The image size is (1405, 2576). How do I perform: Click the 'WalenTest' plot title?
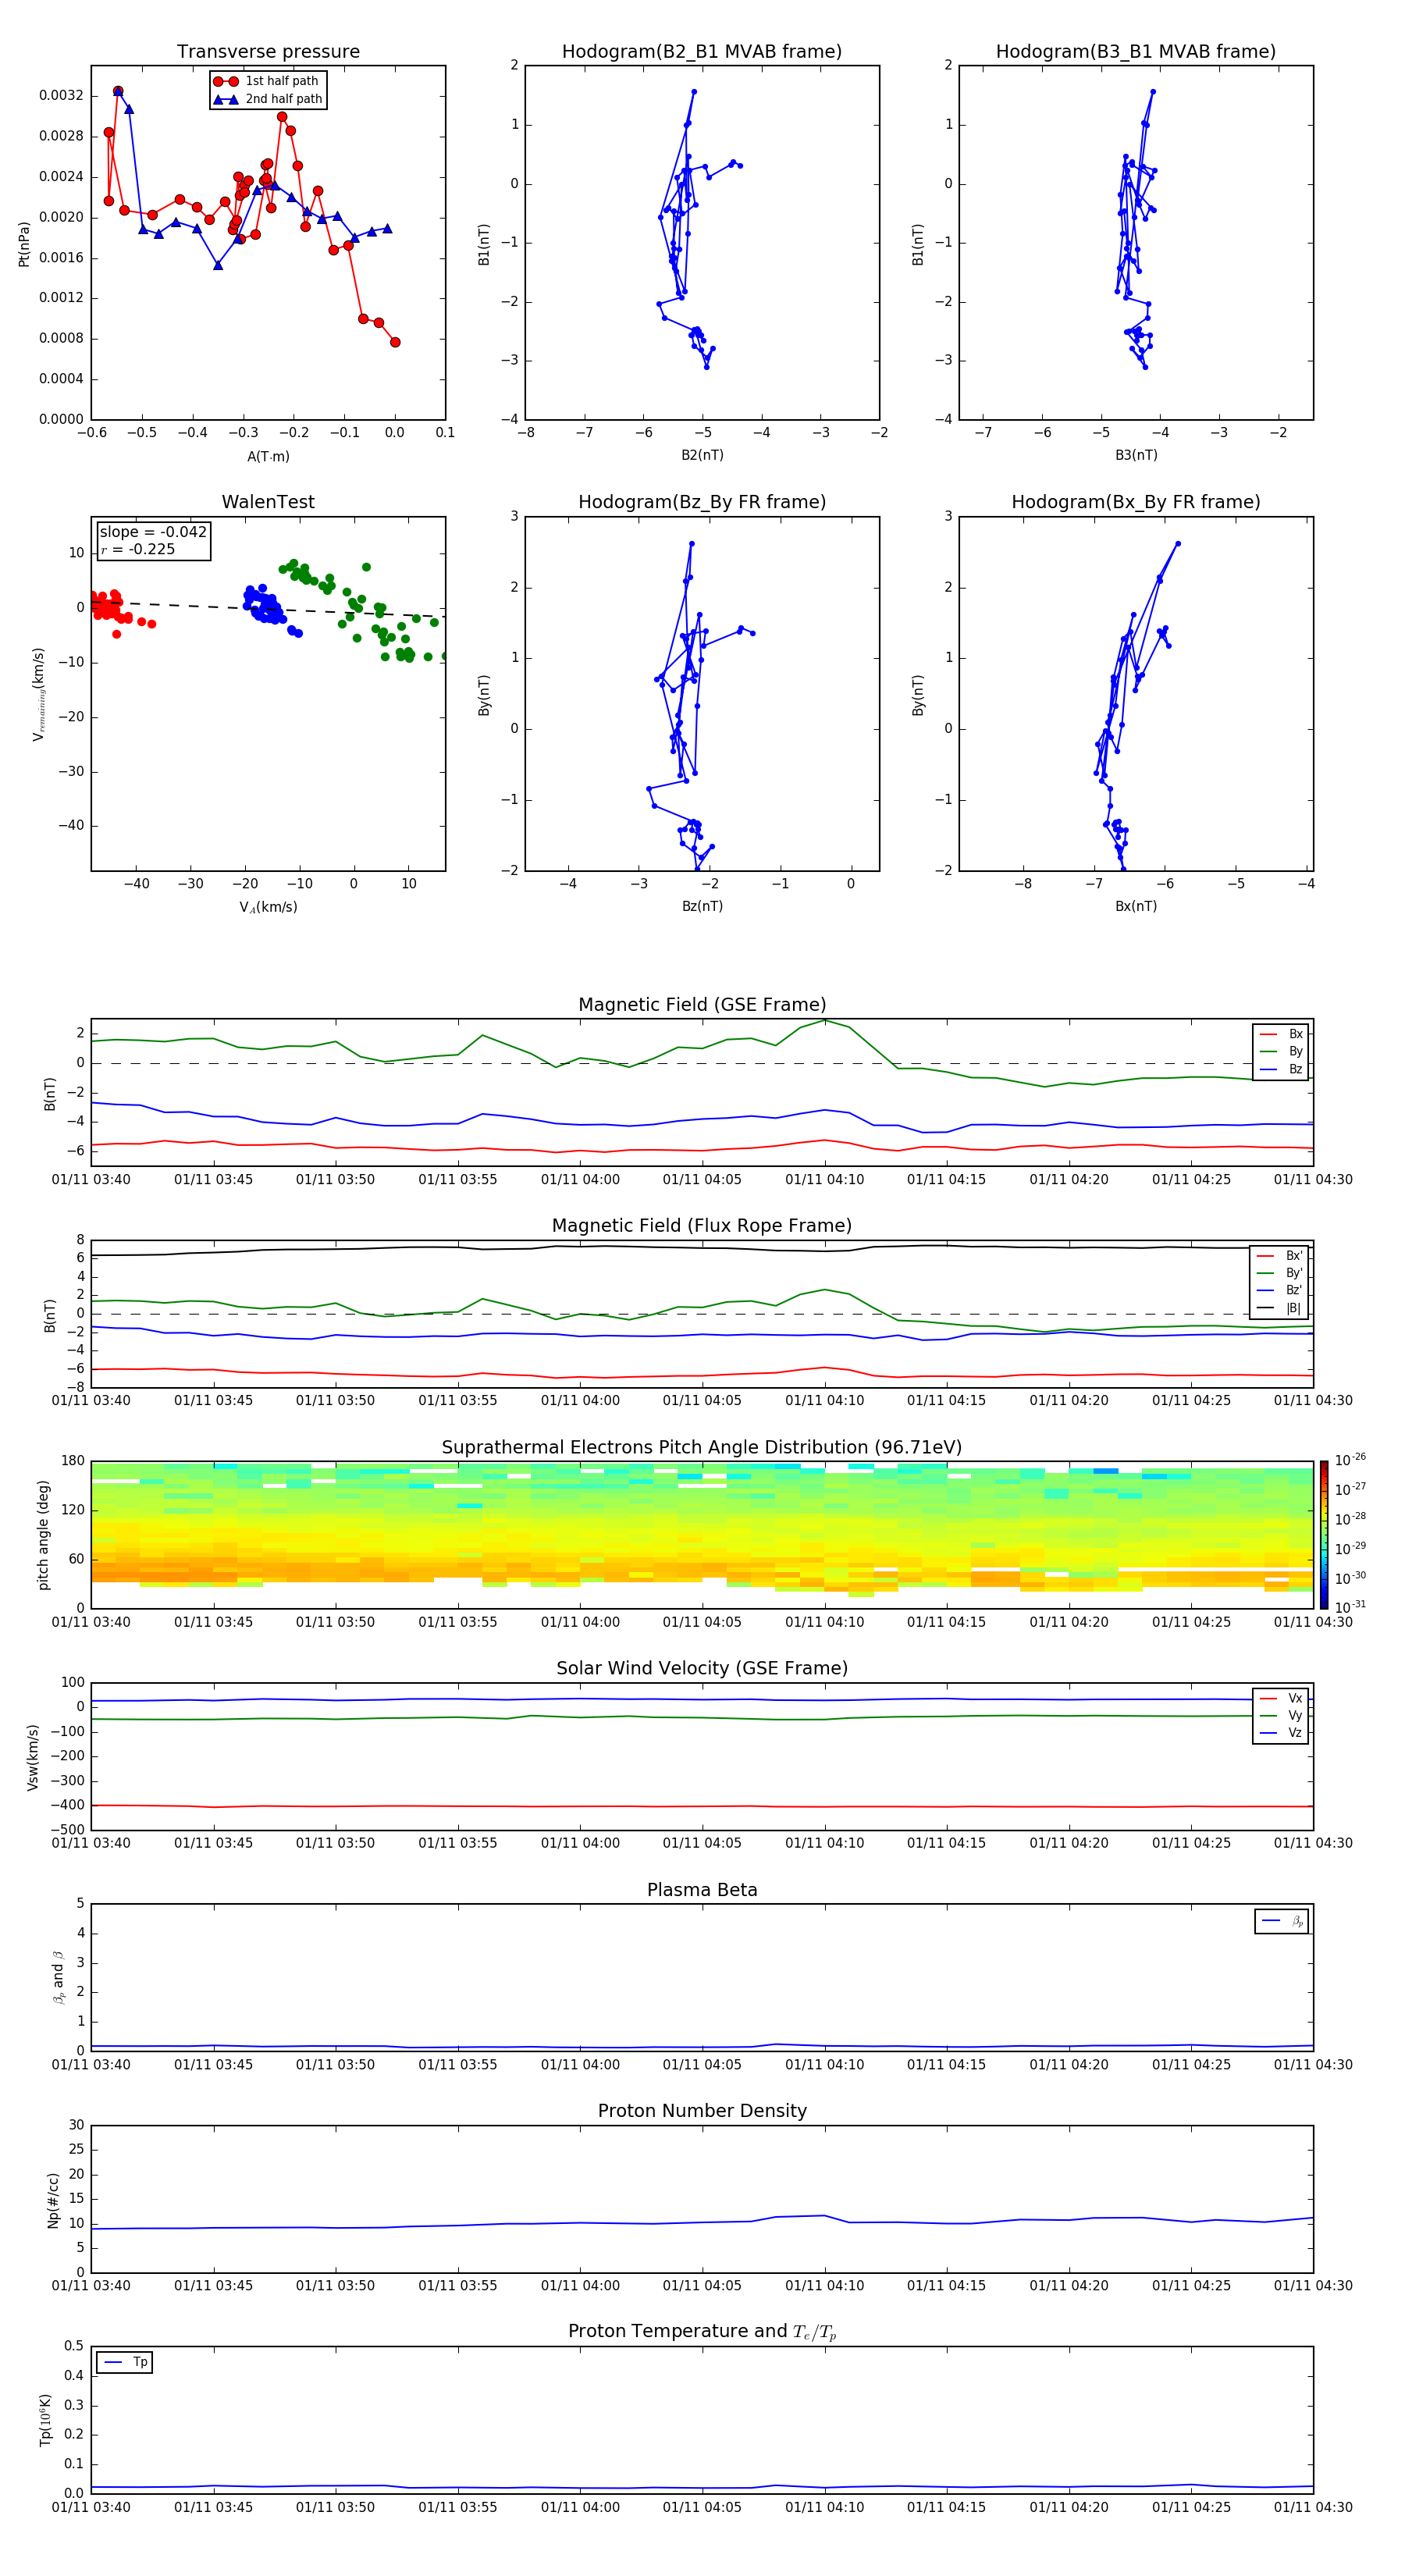(268, 502)
